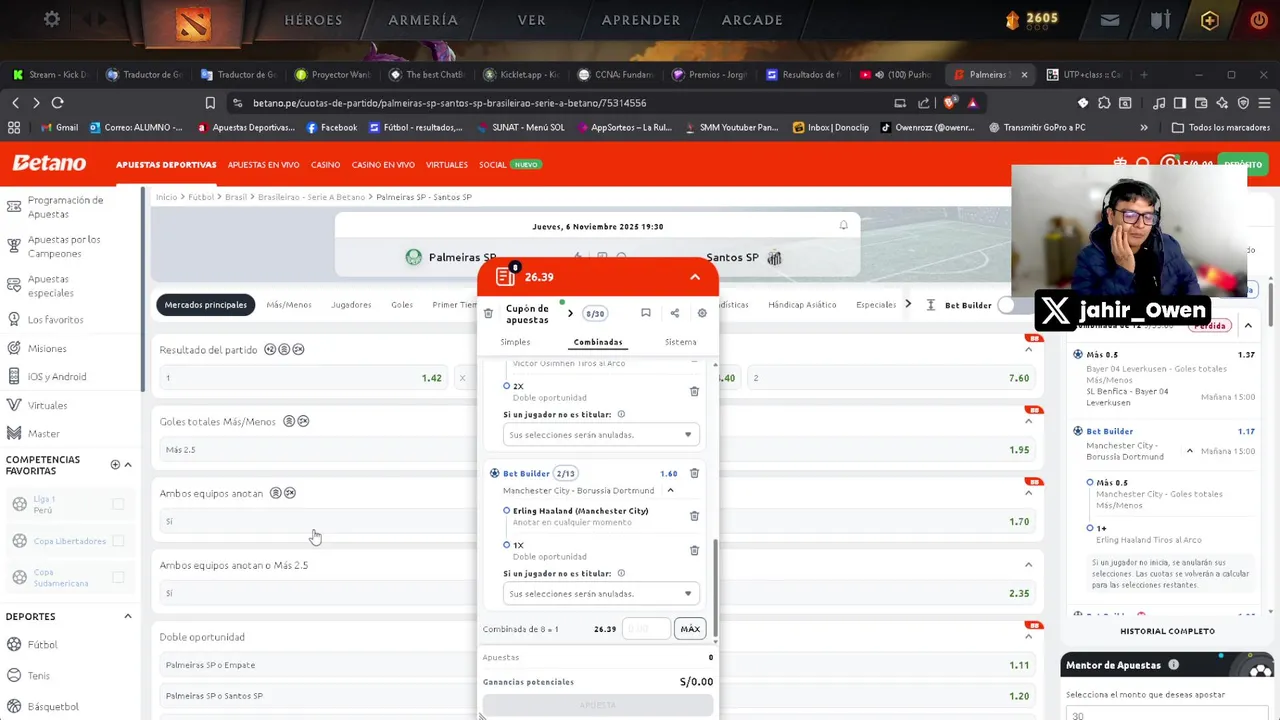Open the Facebook bookmark
The width and height of the screenshot is (1280, 720).
click(331, 127)
